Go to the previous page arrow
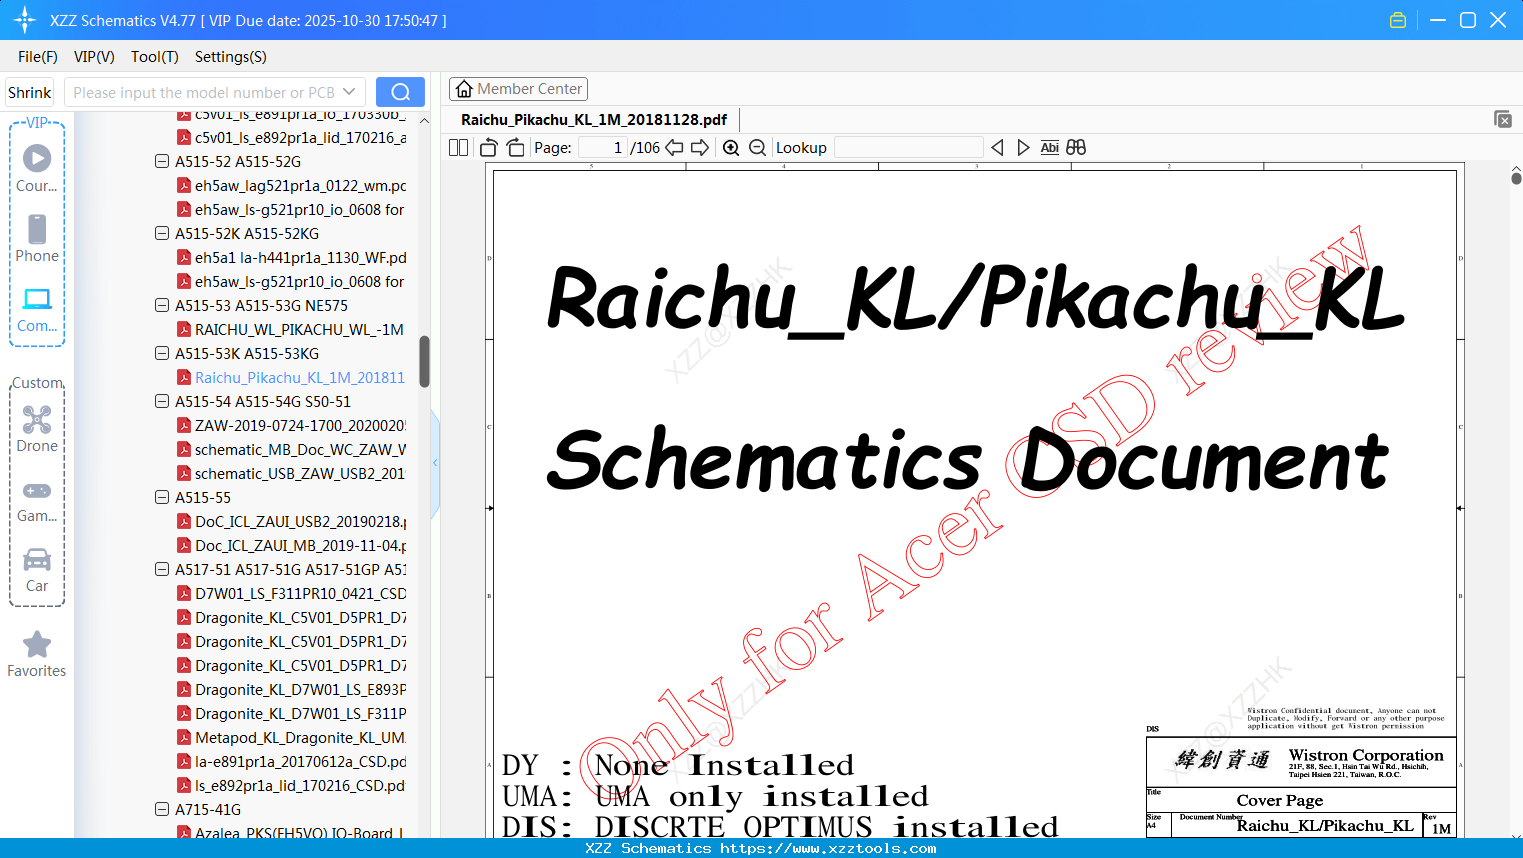Image resolution: width=1523 pixels, height=858 pixels. (x=674, y=148)
